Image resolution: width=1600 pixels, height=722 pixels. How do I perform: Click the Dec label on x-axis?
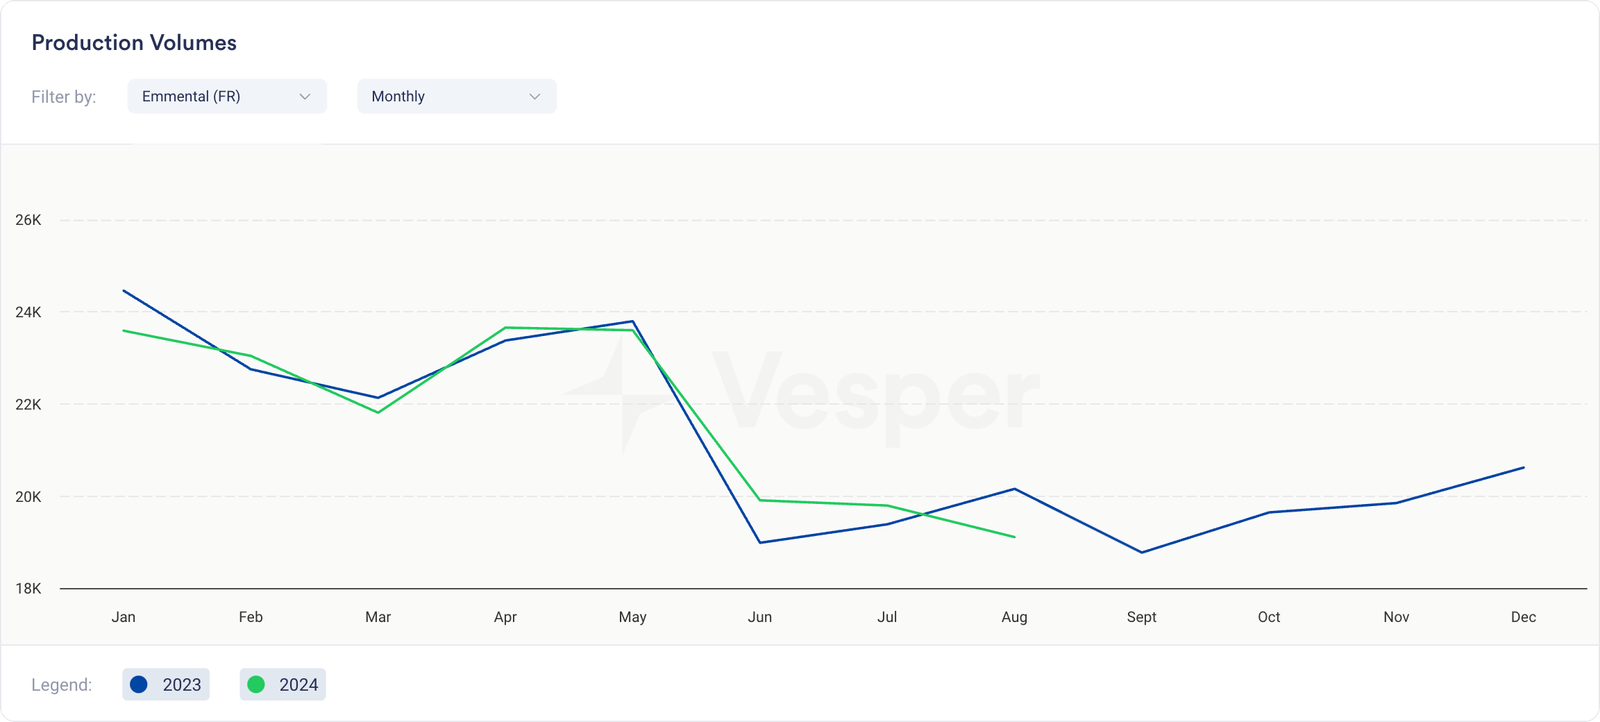coord(1523,617)
